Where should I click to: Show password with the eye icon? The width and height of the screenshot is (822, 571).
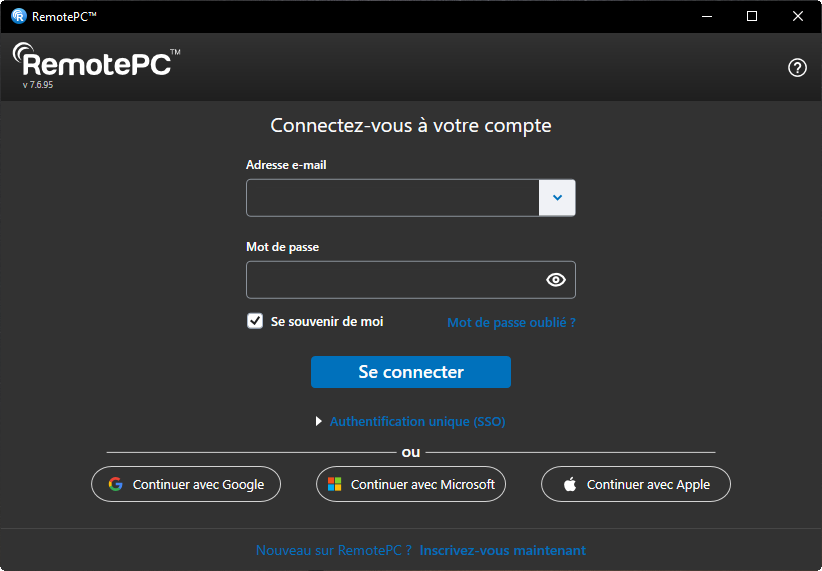[556, 279]
